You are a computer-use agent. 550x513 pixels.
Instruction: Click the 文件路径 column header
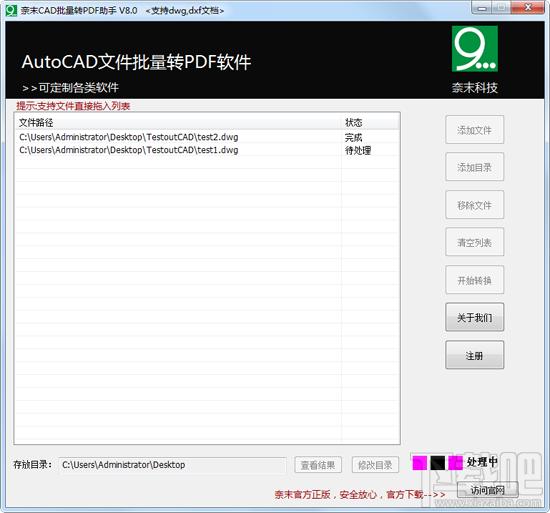point(178,123)
